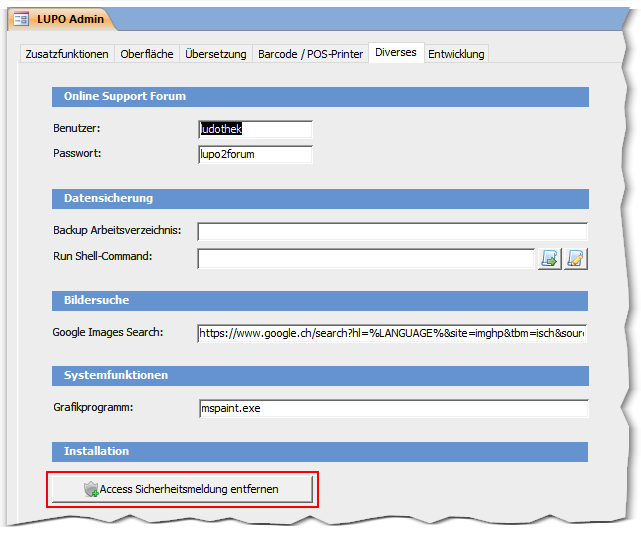
Task: Click the Backup Arbeitsverzeichnis field
Action: [x=392, y=231]
